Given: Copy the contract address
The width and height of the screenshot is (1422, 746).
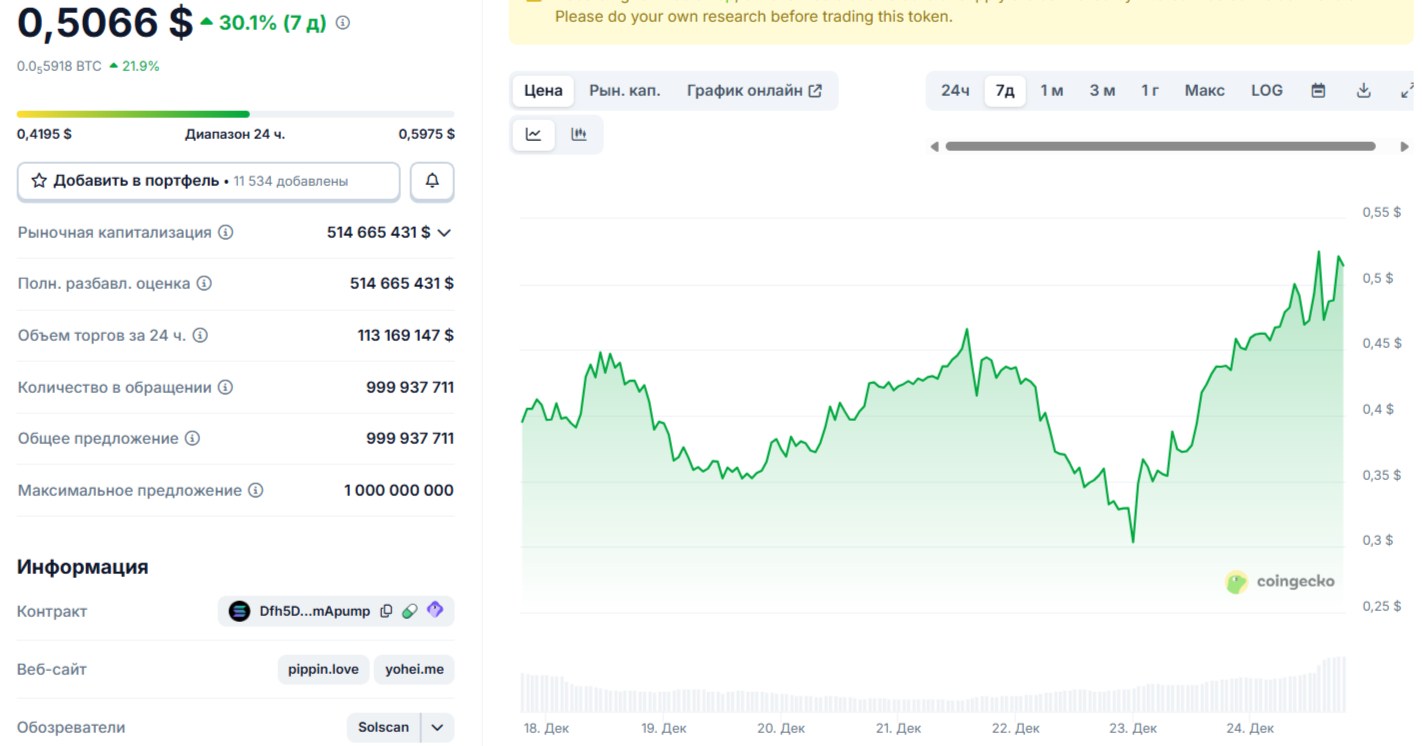Looking at the screenshot, I should 387,610.
